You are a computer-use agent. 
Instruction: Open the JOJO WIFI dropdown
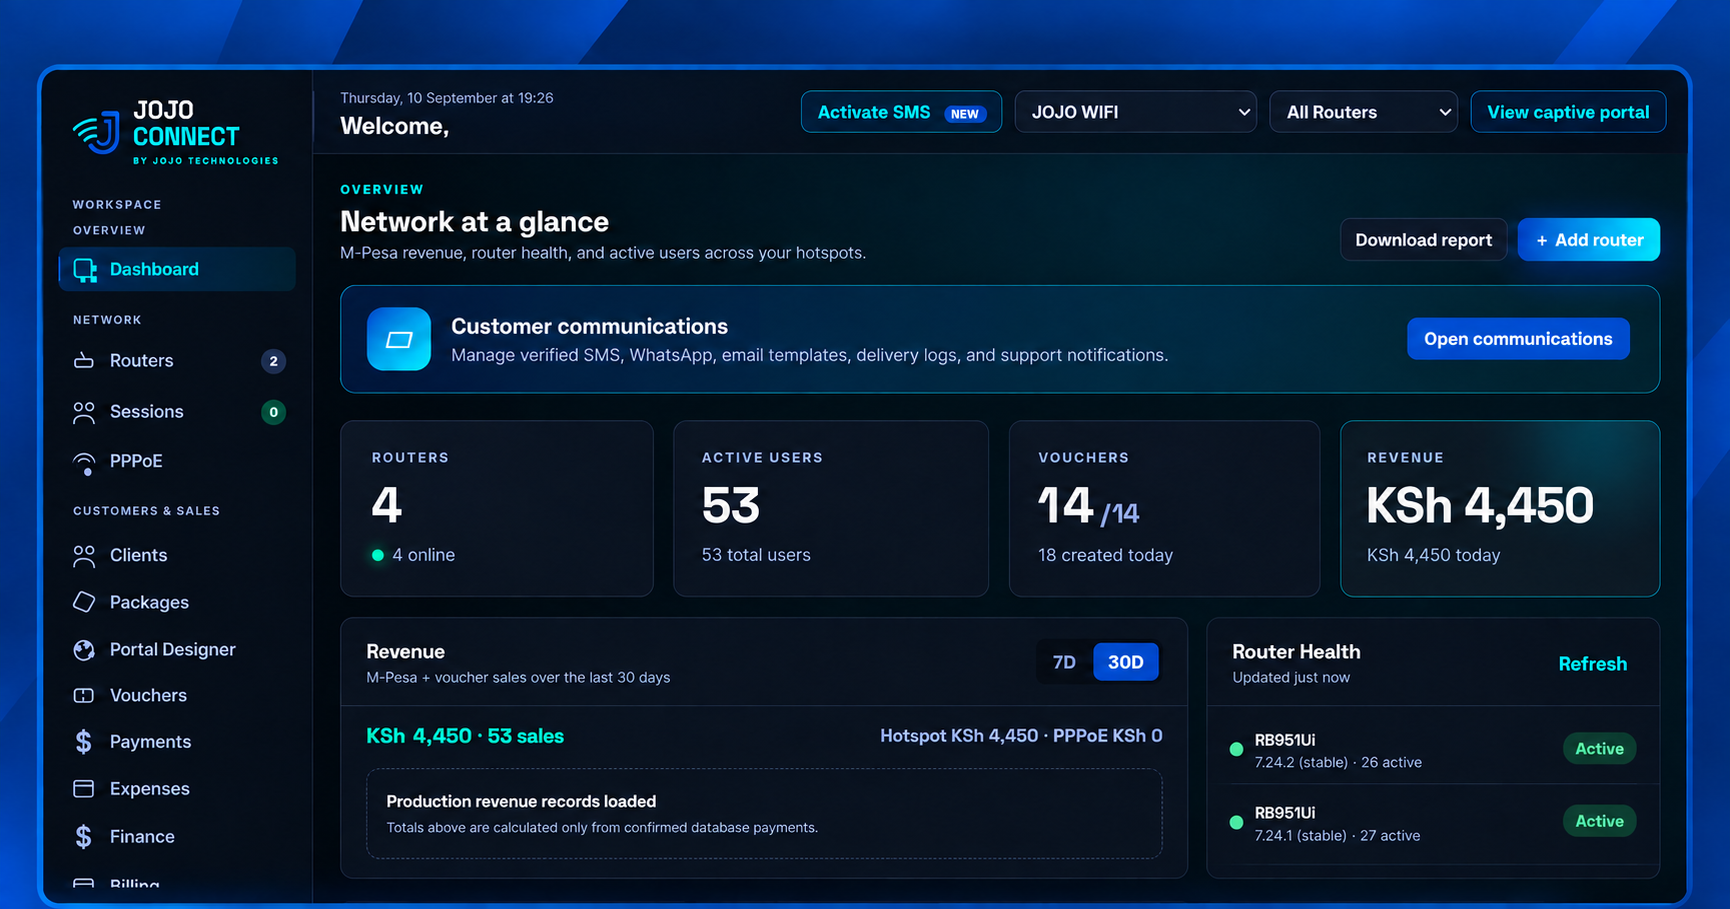(x=1136, y=112)
